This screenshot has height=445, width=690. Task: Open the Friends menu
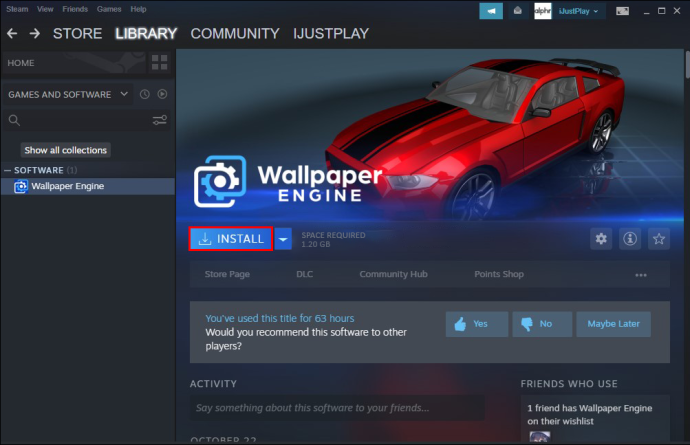coord(75,9)
